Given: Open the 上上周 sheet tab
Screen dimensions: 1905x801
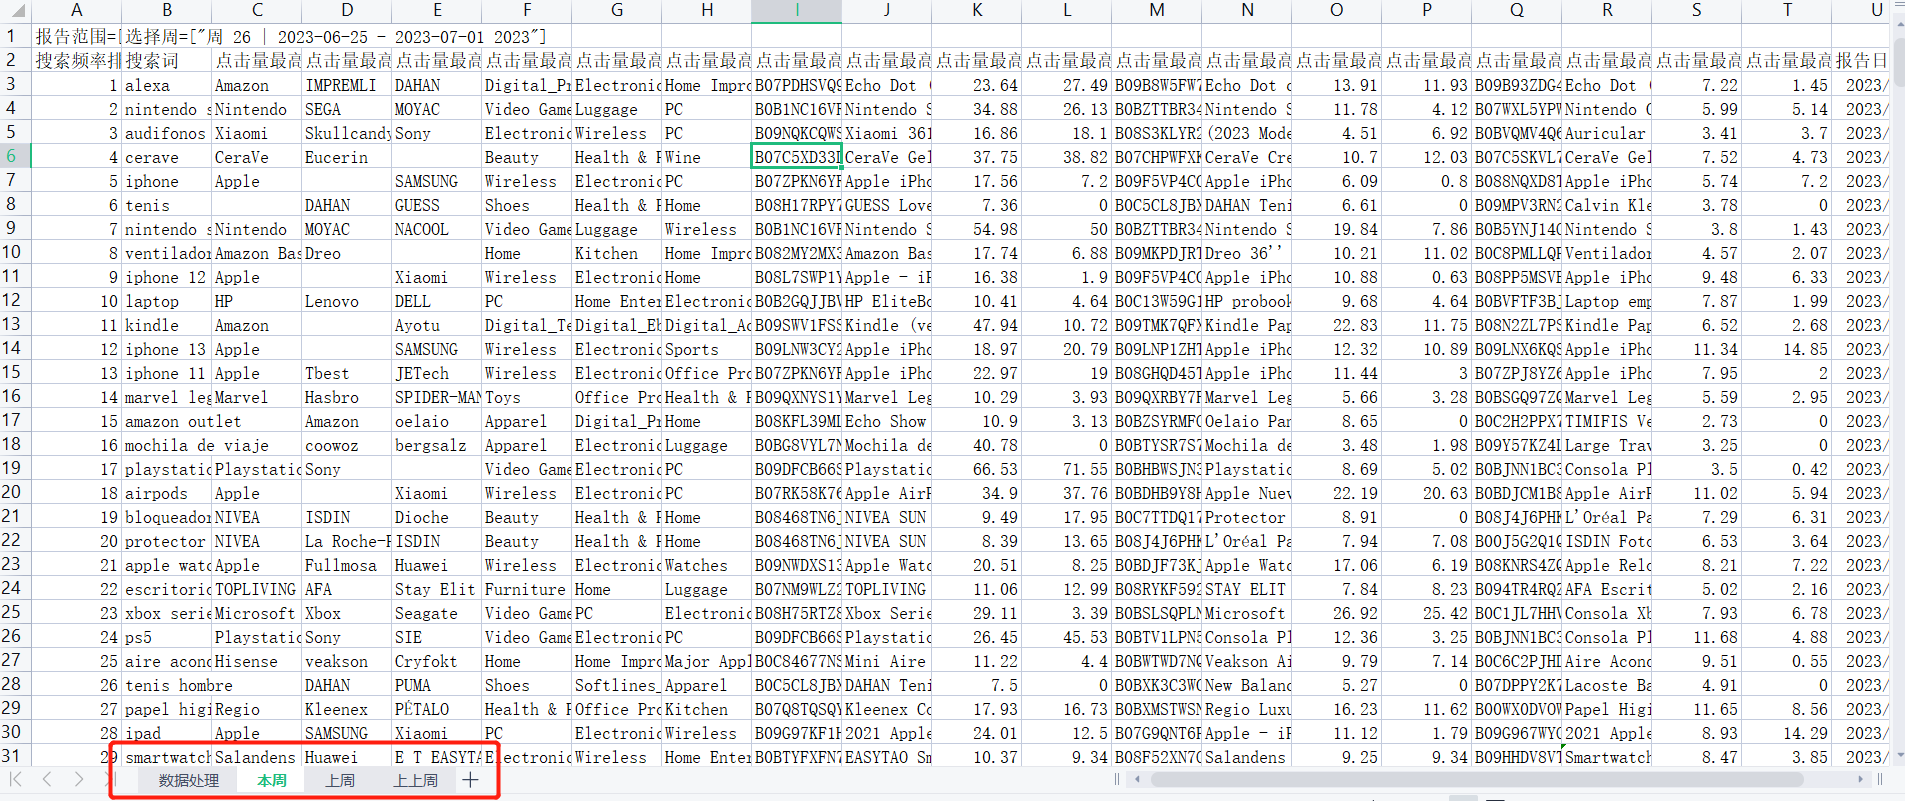Looking at the screenshot, I should (415, 780).
